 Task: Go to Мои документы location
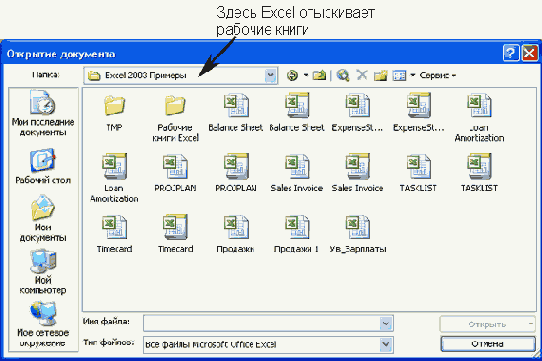(43, 219)
